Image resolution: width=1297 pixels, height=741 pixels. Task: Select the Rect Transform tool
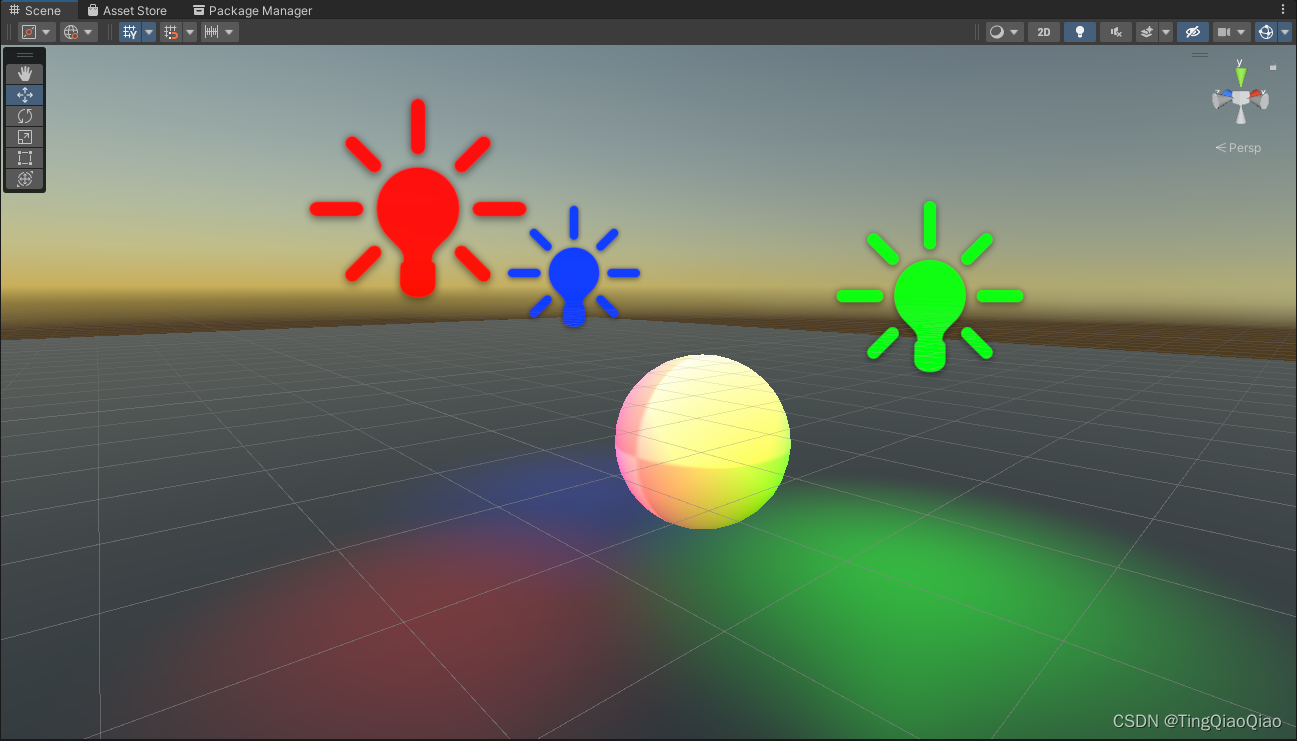(x=24, y=158)
